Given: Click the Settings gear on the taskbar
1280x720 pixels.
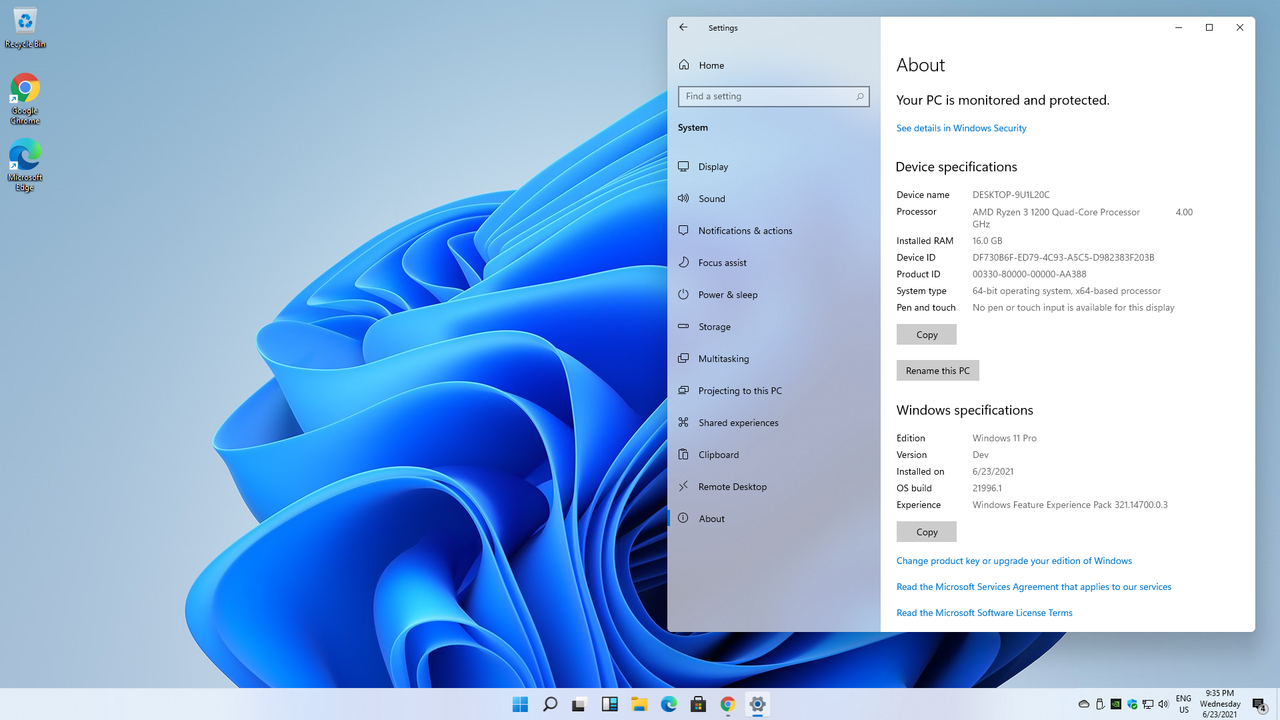Looking at the screenshot, I should coord(757,704).
